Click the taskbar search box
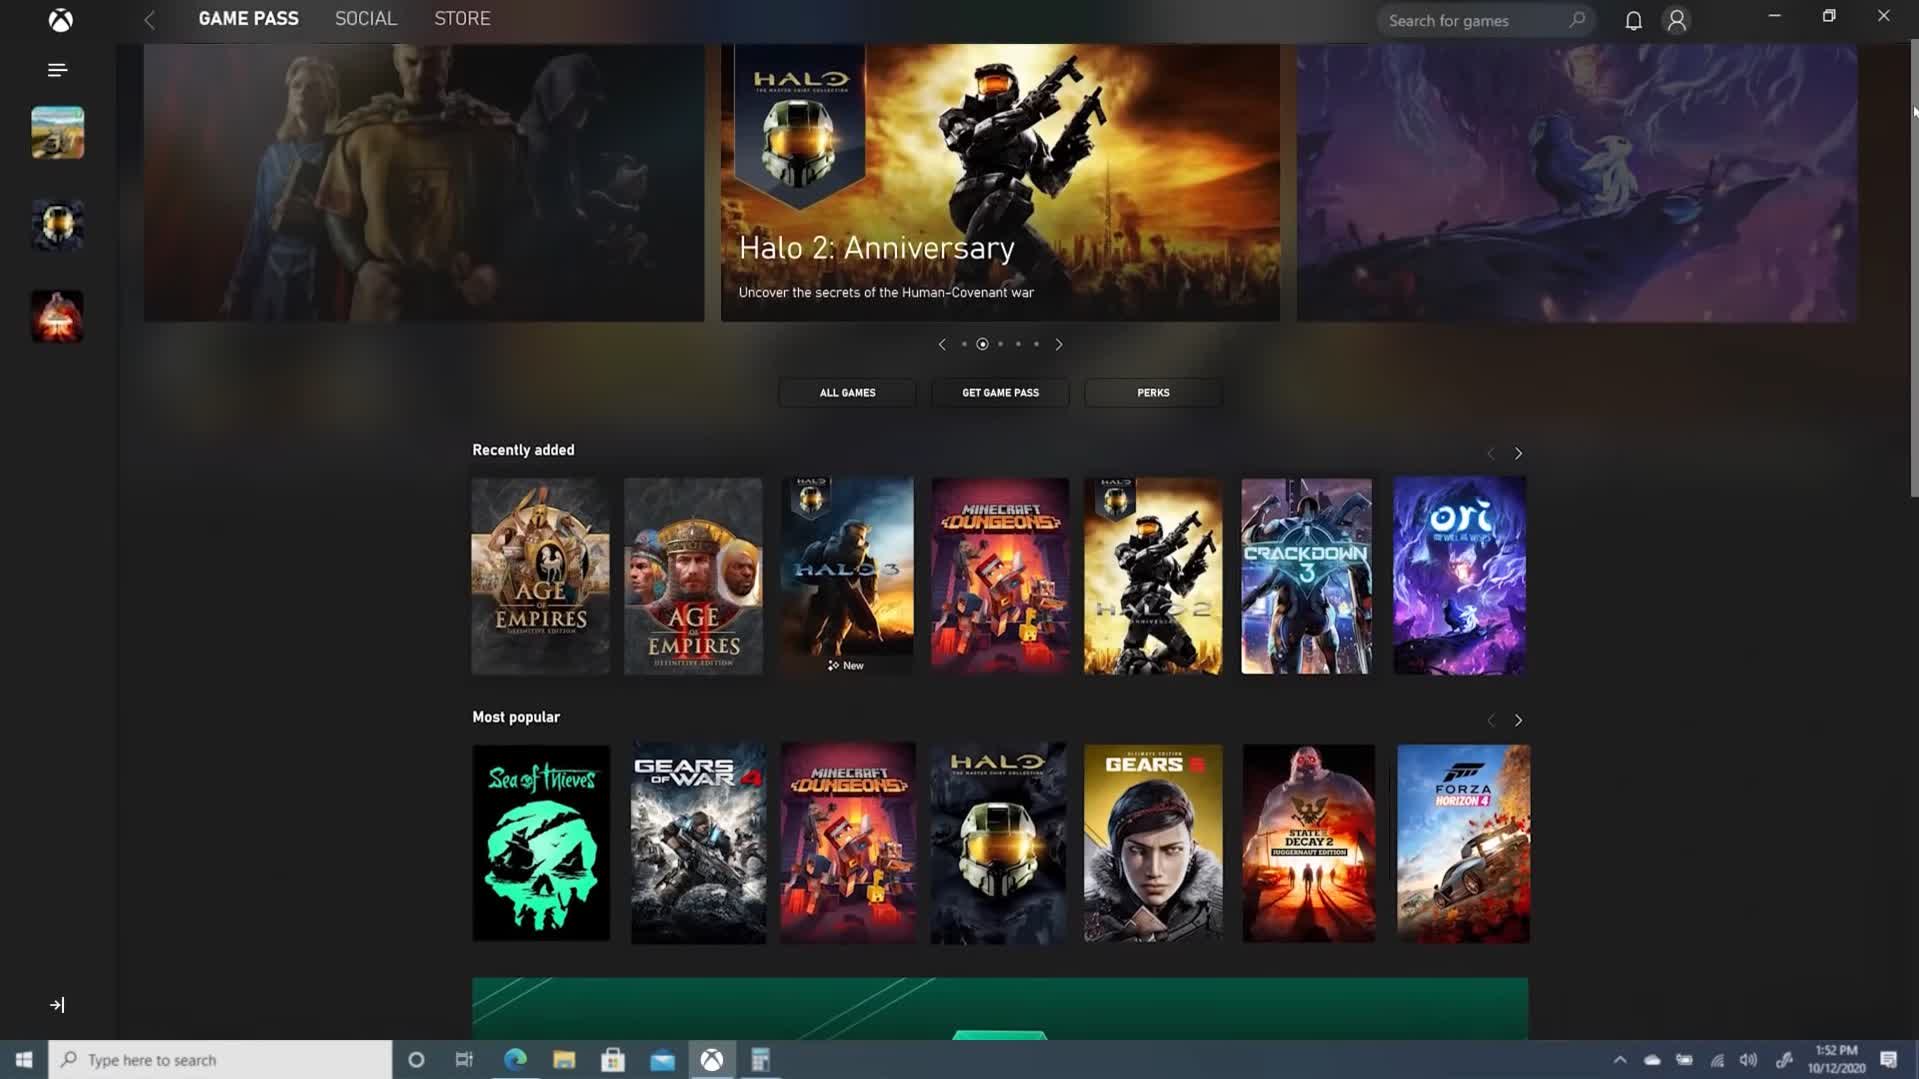The image size is (1919, 1079). 220,1060
